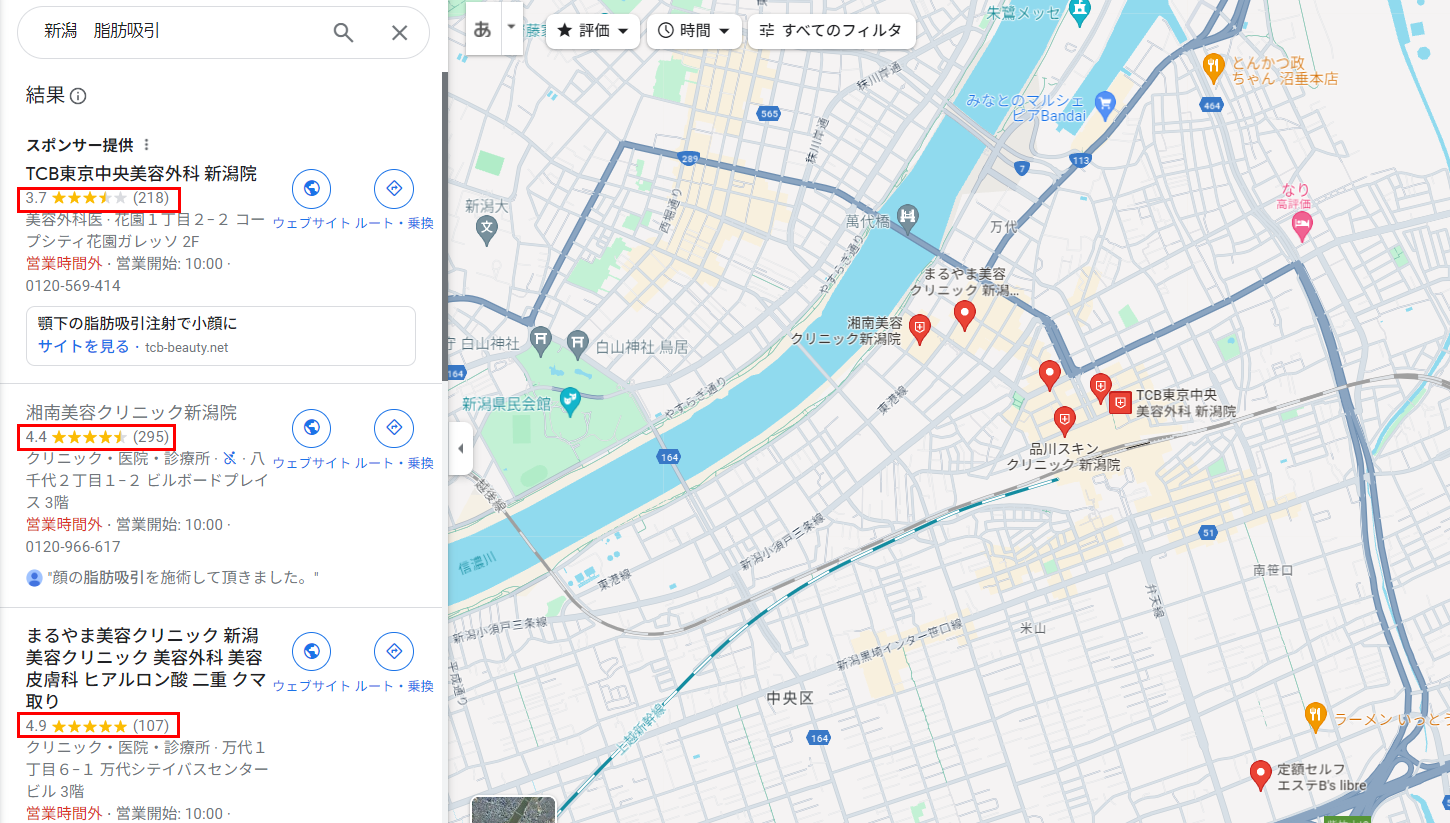The image size is (1450, 823).
Task: Click the results list scrollbar
Action: point(445,227)
